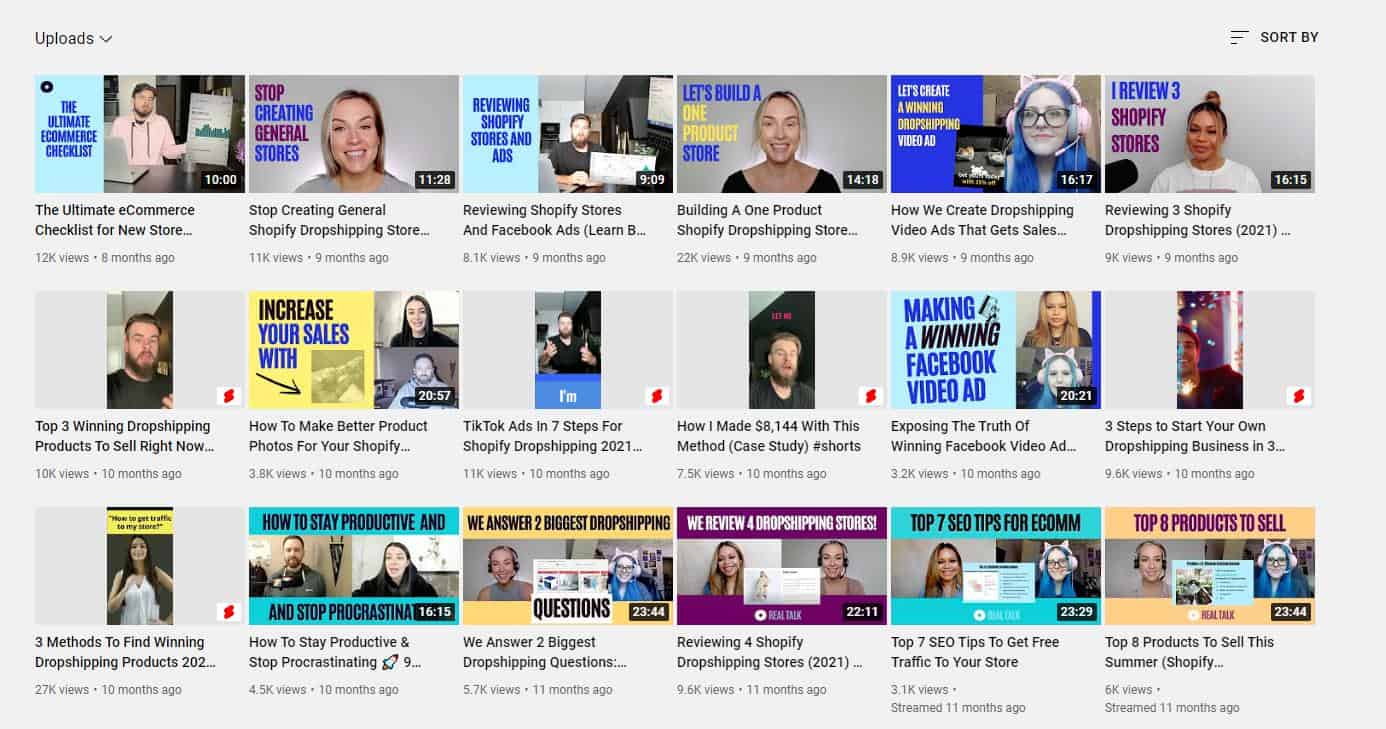Click the title 'Stop Creating General Shopify Dropshipping Store'
This screenshot has width=1386, height=729.
click(339, 220)
